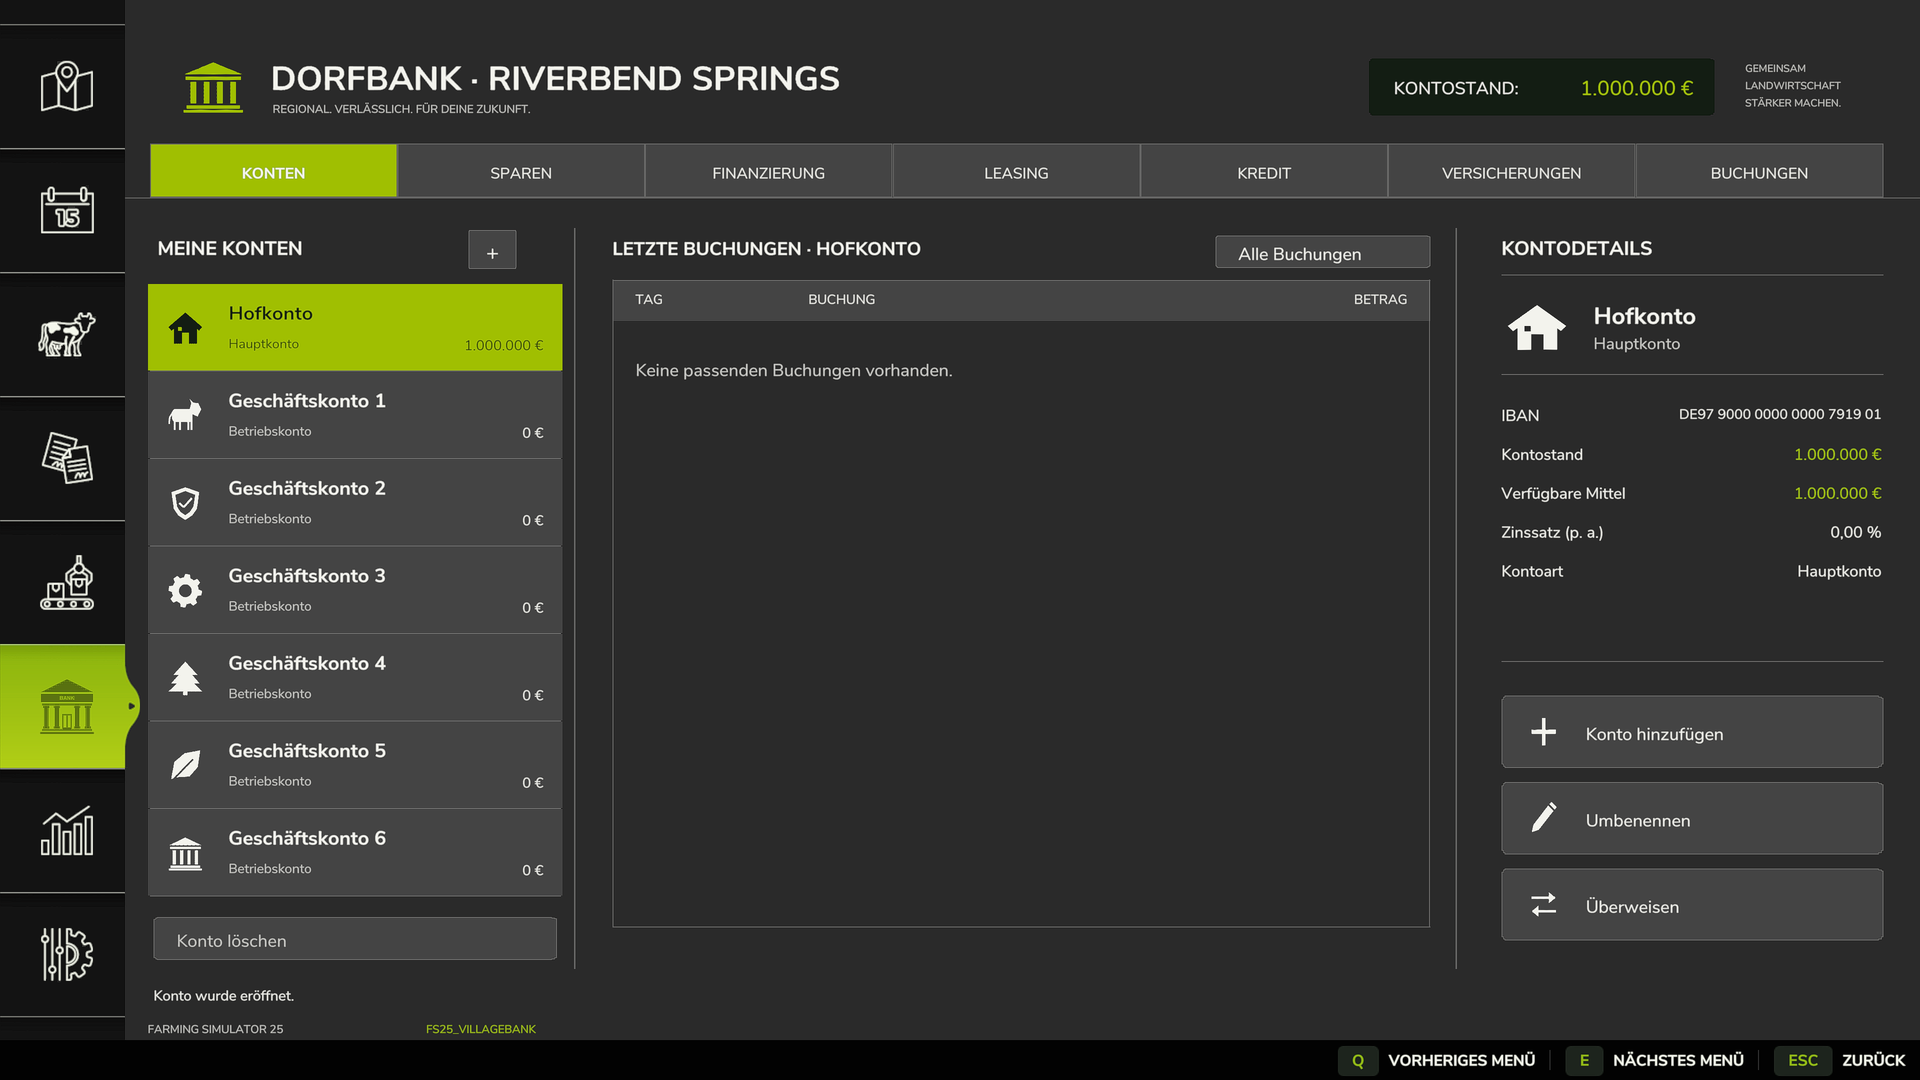Switch to the Sparen tab
Image resolution: width=1920 pixels, height=1080 pixels.
pyautogui.click(x=521, y=172)
